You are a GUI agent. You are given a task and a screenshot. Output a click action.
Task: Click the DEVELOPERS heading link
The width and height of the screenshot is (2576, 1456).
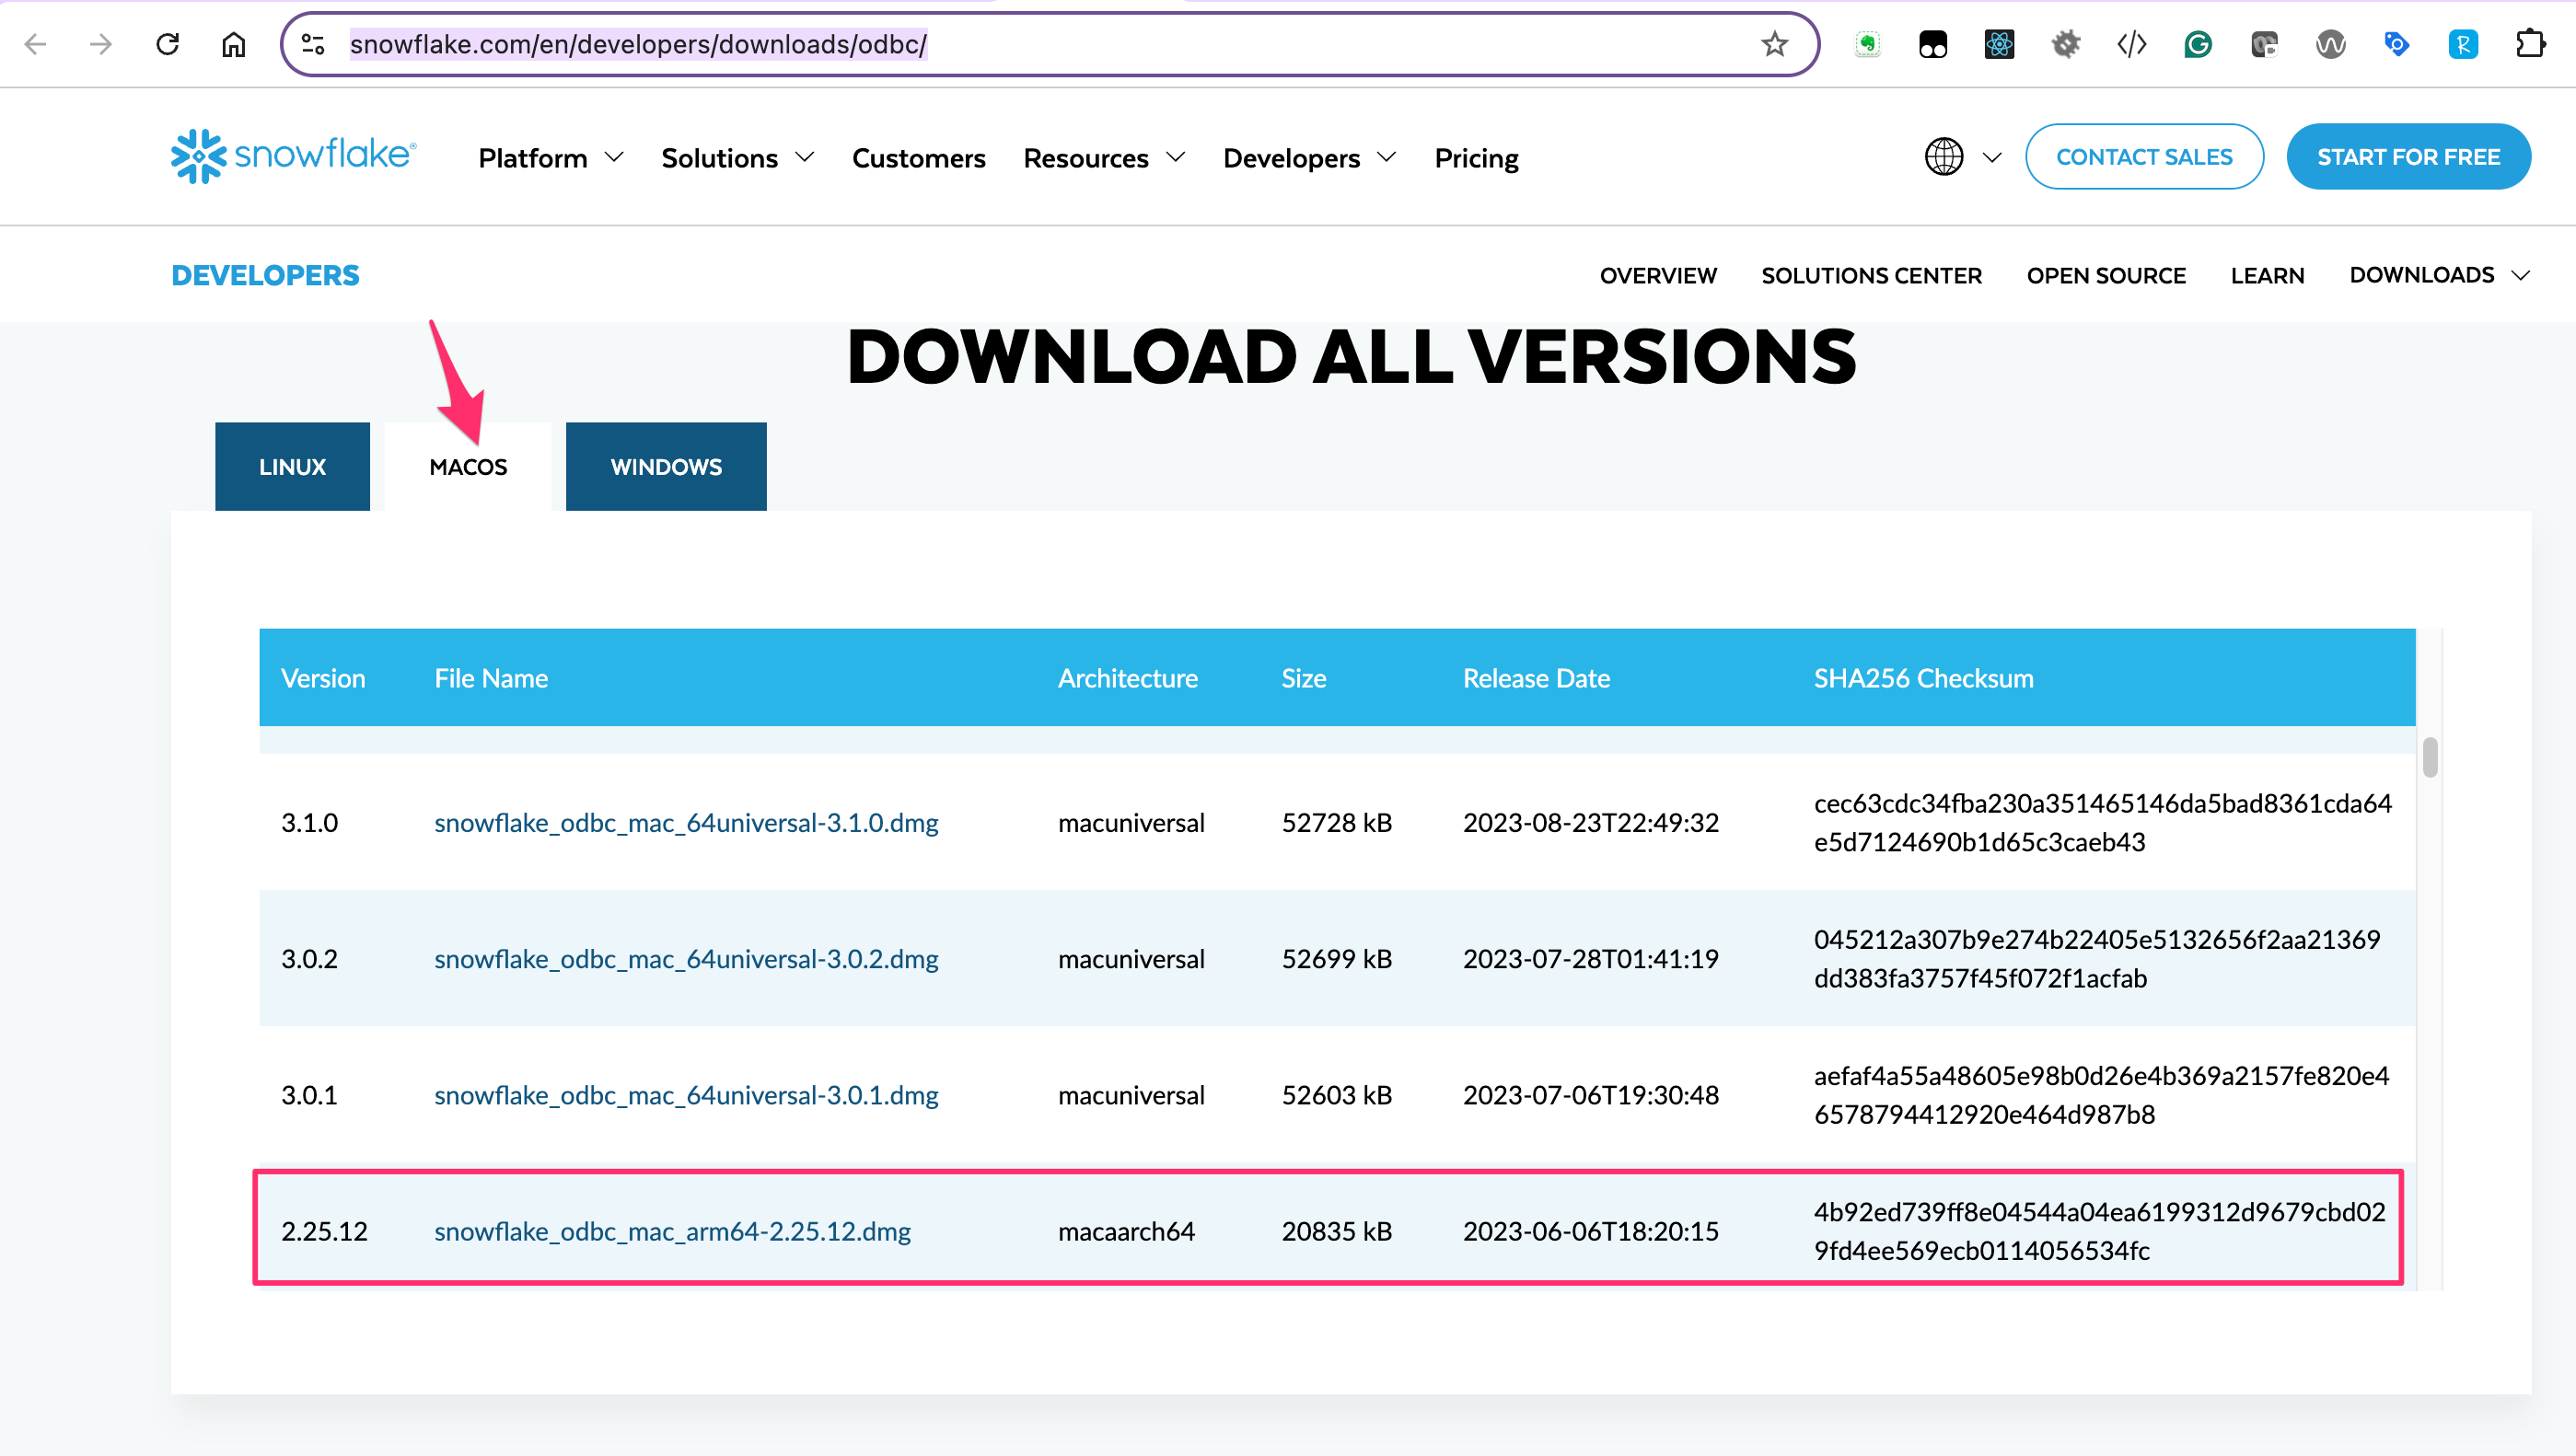click(265, 275)
